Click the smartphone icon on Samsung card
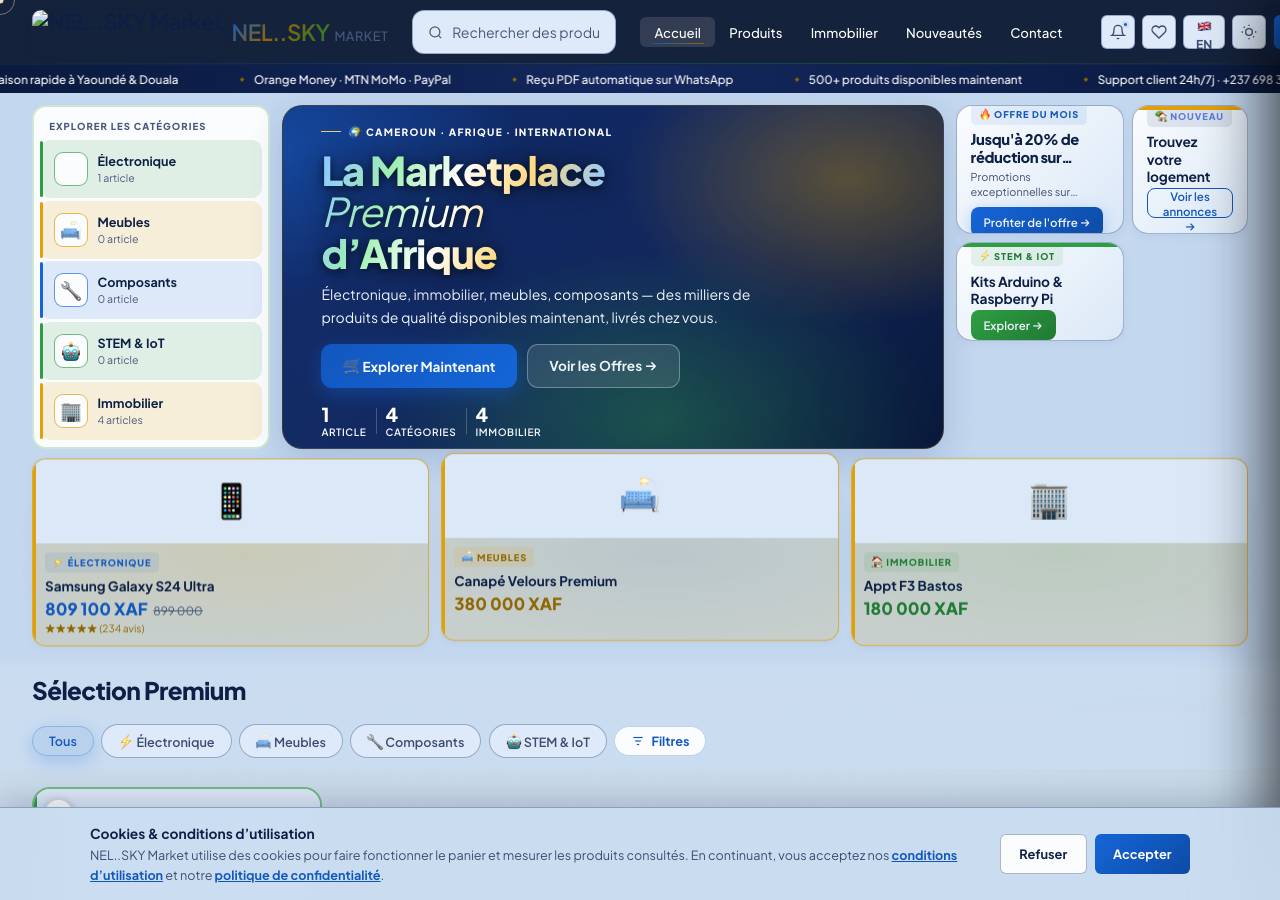The width and height of the screenshot is (1280, 900). pyautogui.click(x=231, y=501)
